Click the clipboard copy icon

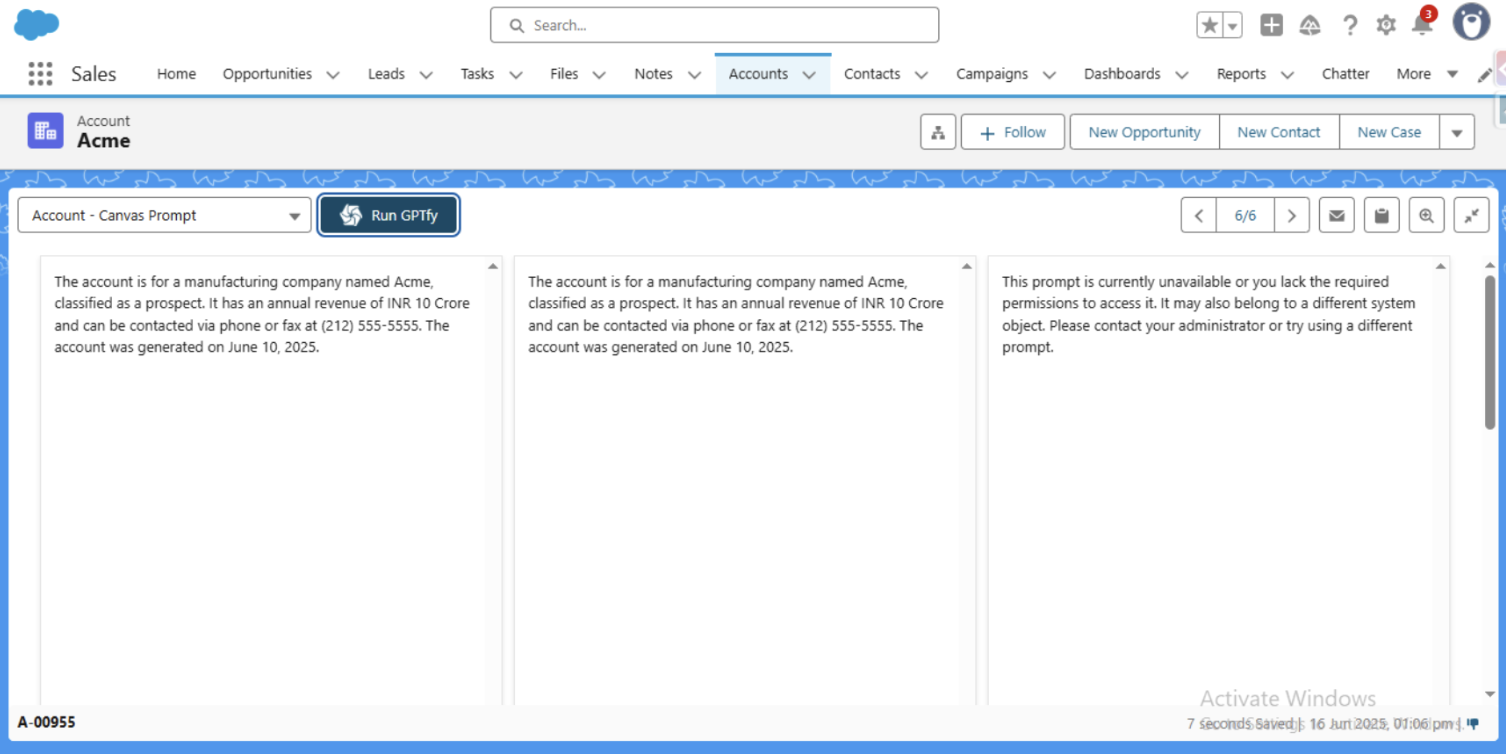click(1381, 216)
